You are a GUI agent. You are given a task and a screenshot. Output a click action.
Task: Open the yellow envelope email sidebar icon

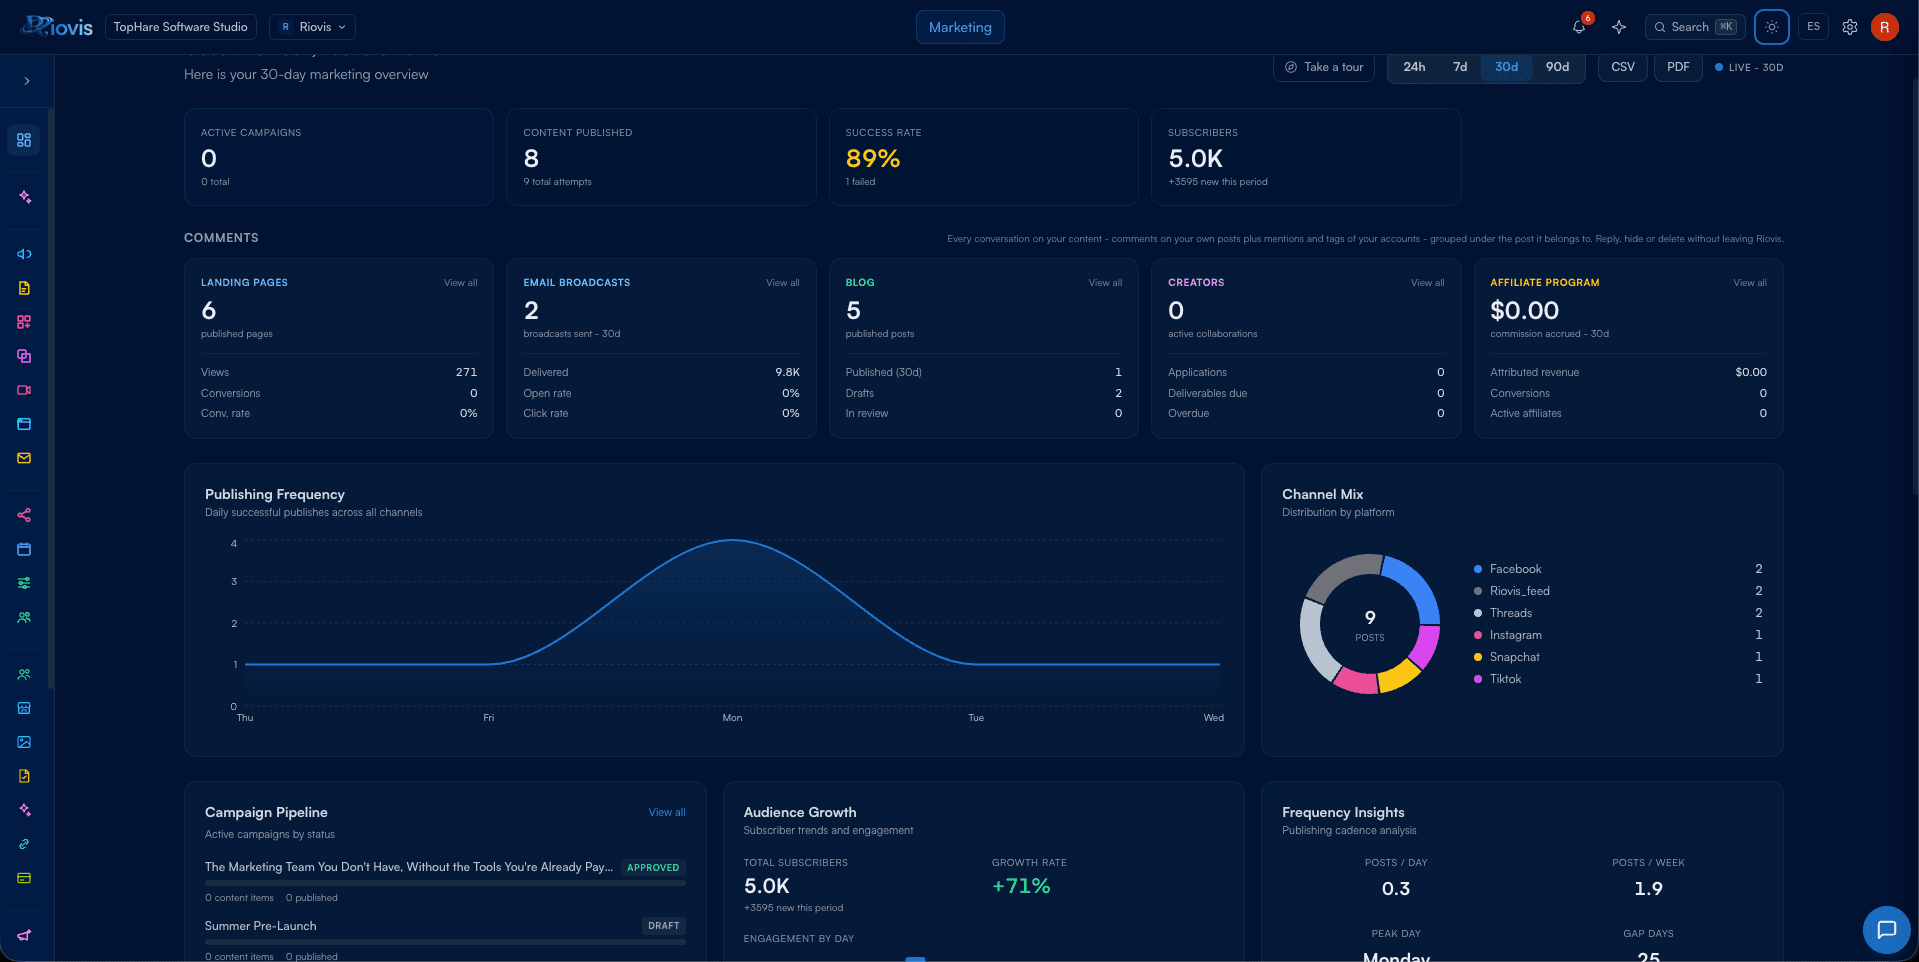coord(24,458)
